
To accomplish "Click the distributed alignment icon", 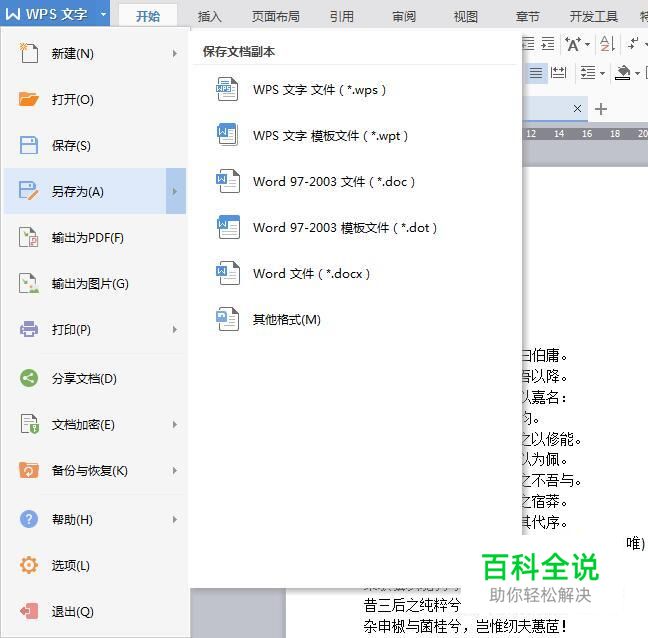I will tap(558, 73).
